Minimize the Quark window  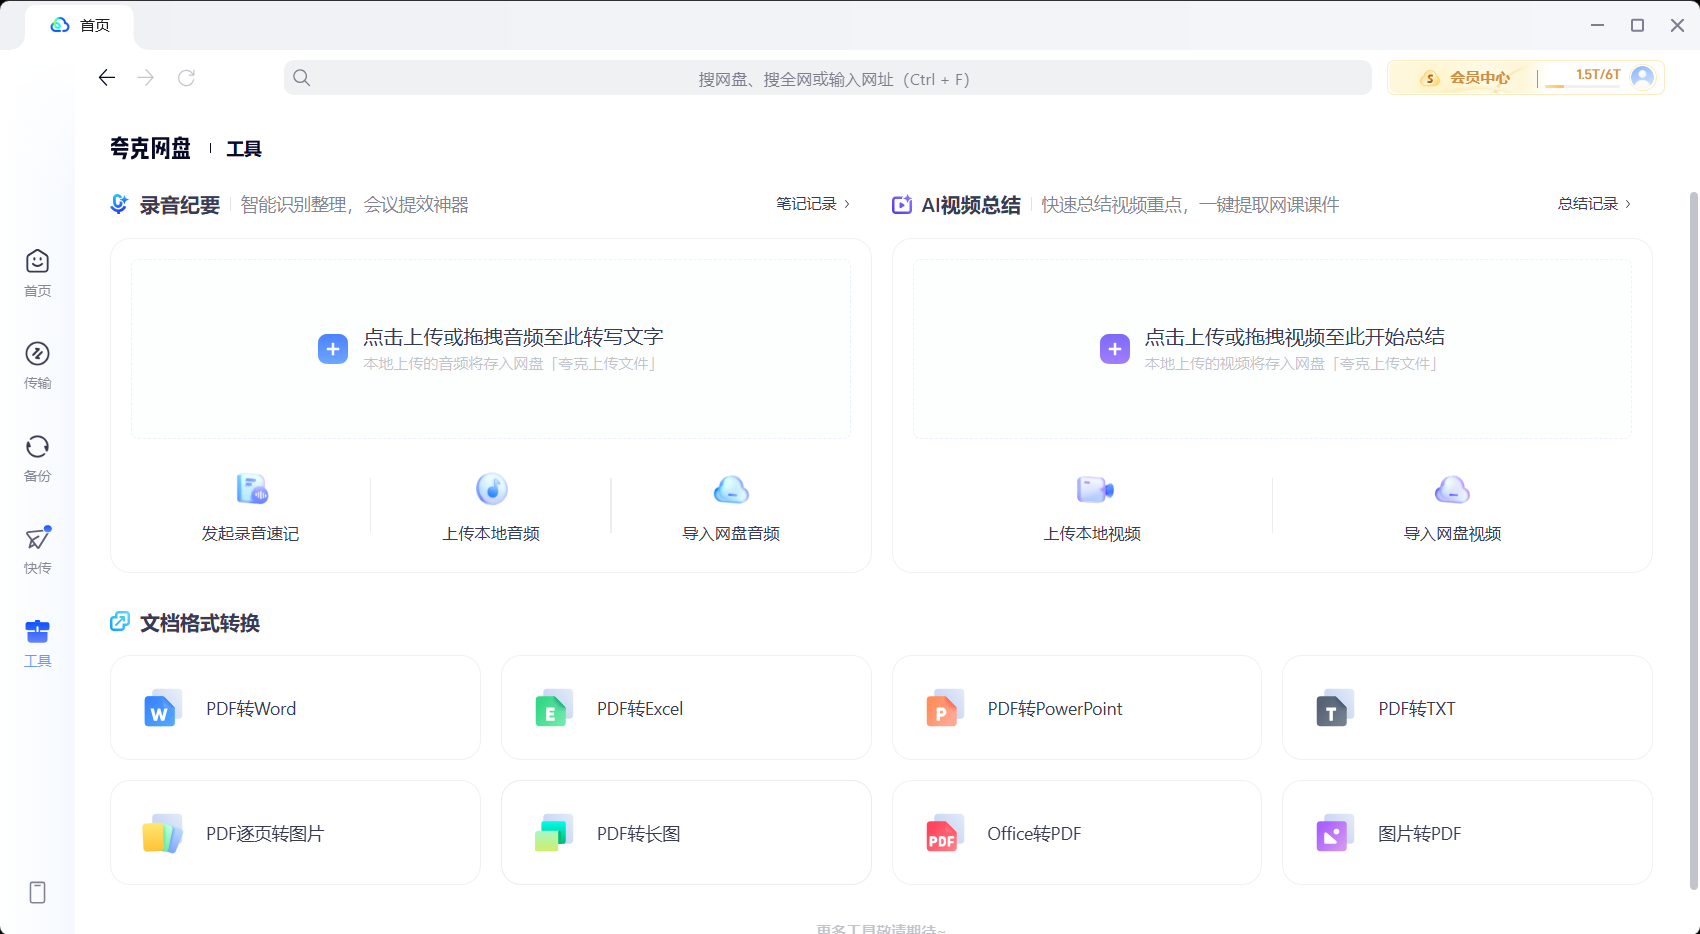coord(1598,25)
